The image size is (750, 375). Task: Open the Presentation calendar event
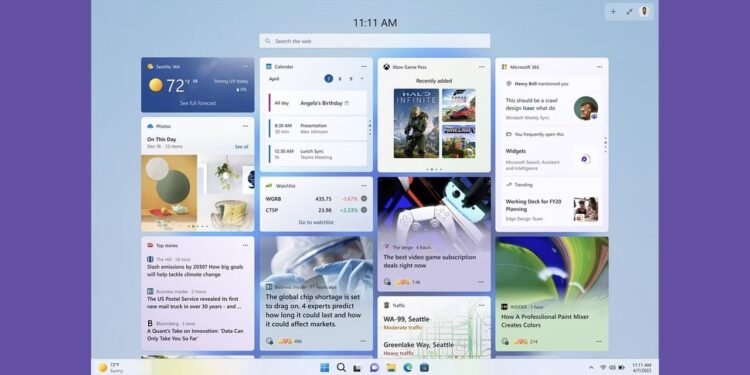tap(318, 128)
